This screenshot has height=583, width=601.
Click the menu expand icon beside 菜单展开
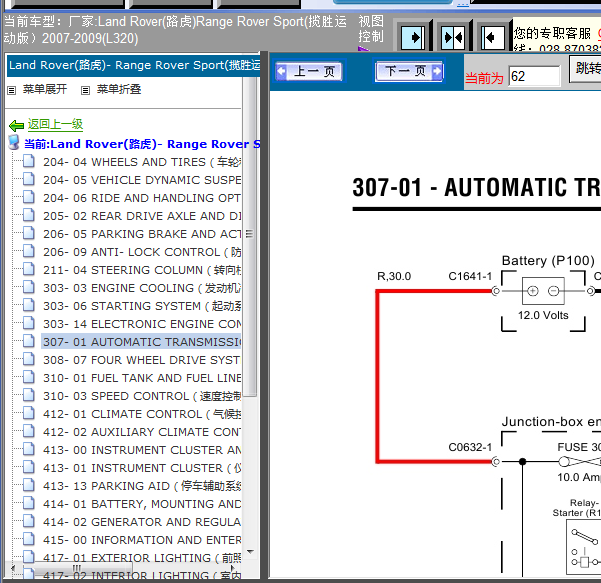pos(12,90)
